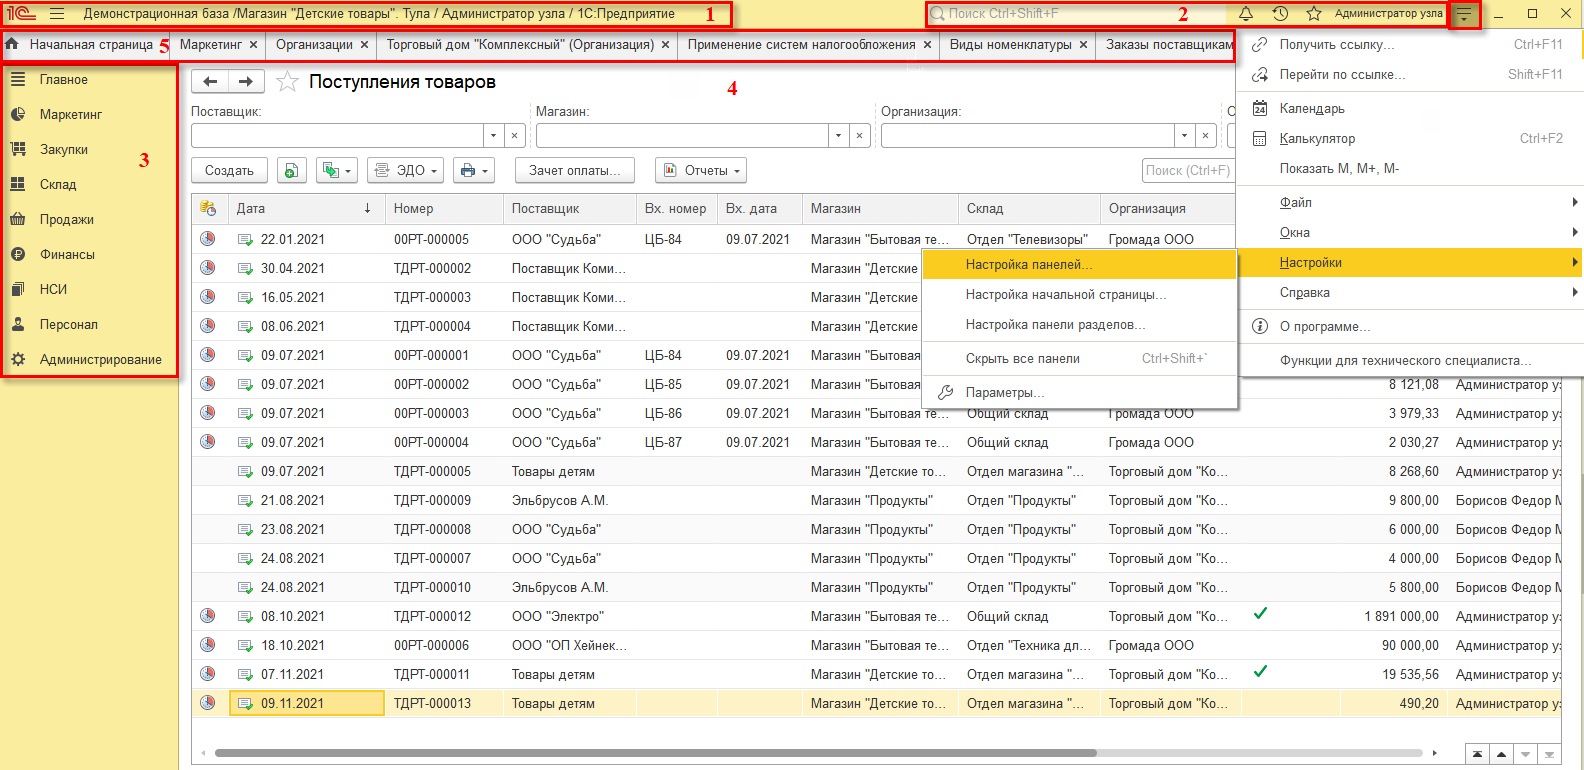The width and height of the screenshot is (1584, 770).
Task: Sort by the Дата column header
Action: 304,209
